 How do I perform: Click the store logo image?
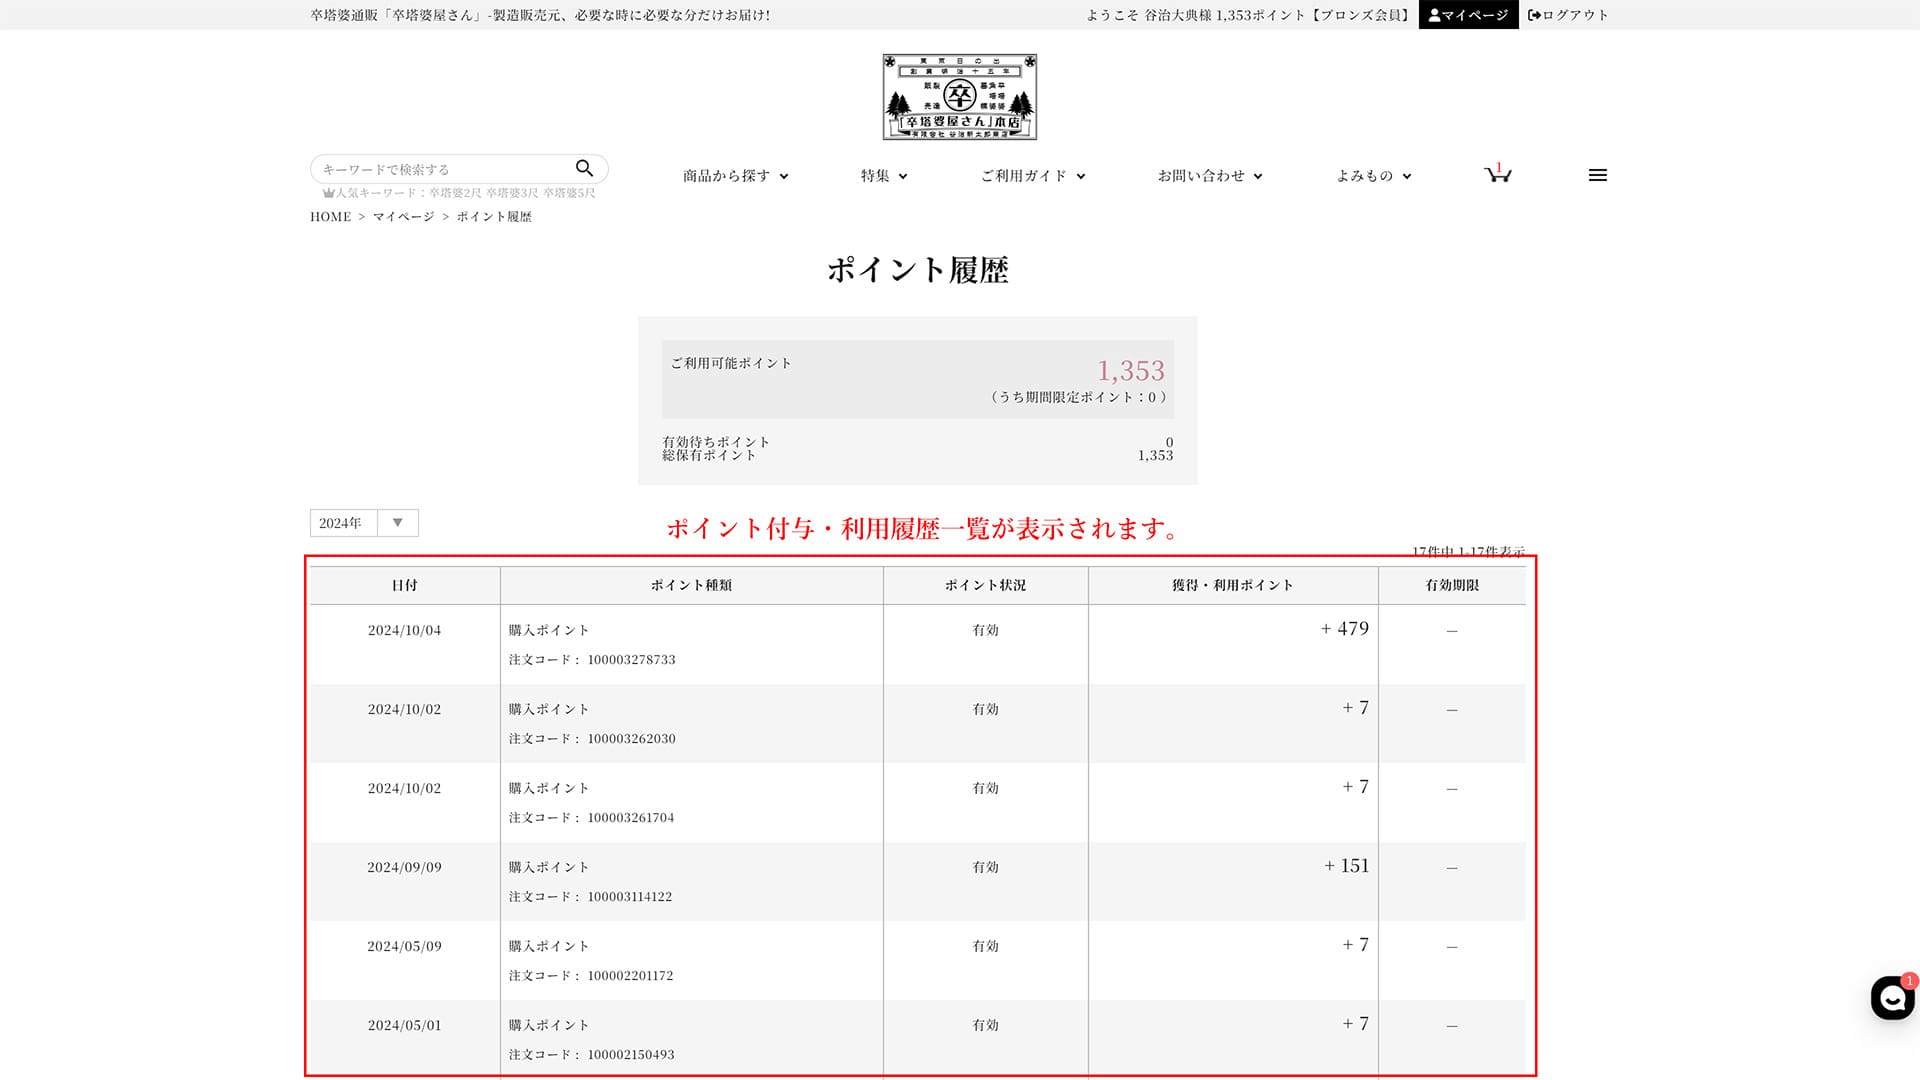pos(959,97)
